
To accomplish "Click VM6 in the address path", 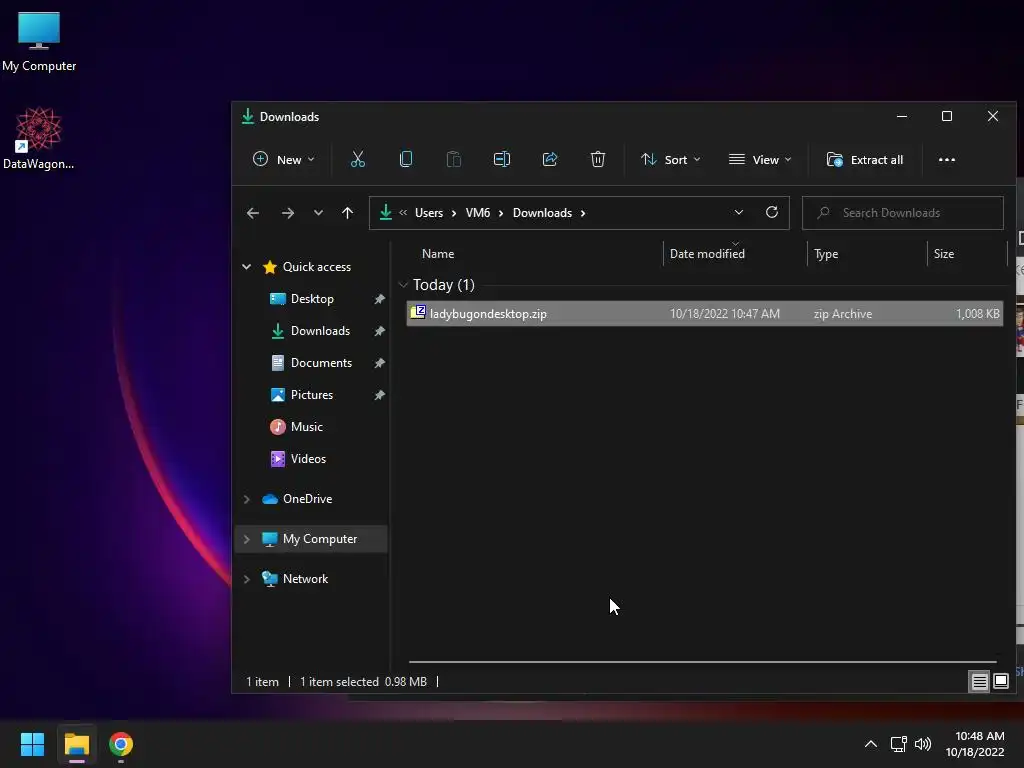I will pos(477,213).
